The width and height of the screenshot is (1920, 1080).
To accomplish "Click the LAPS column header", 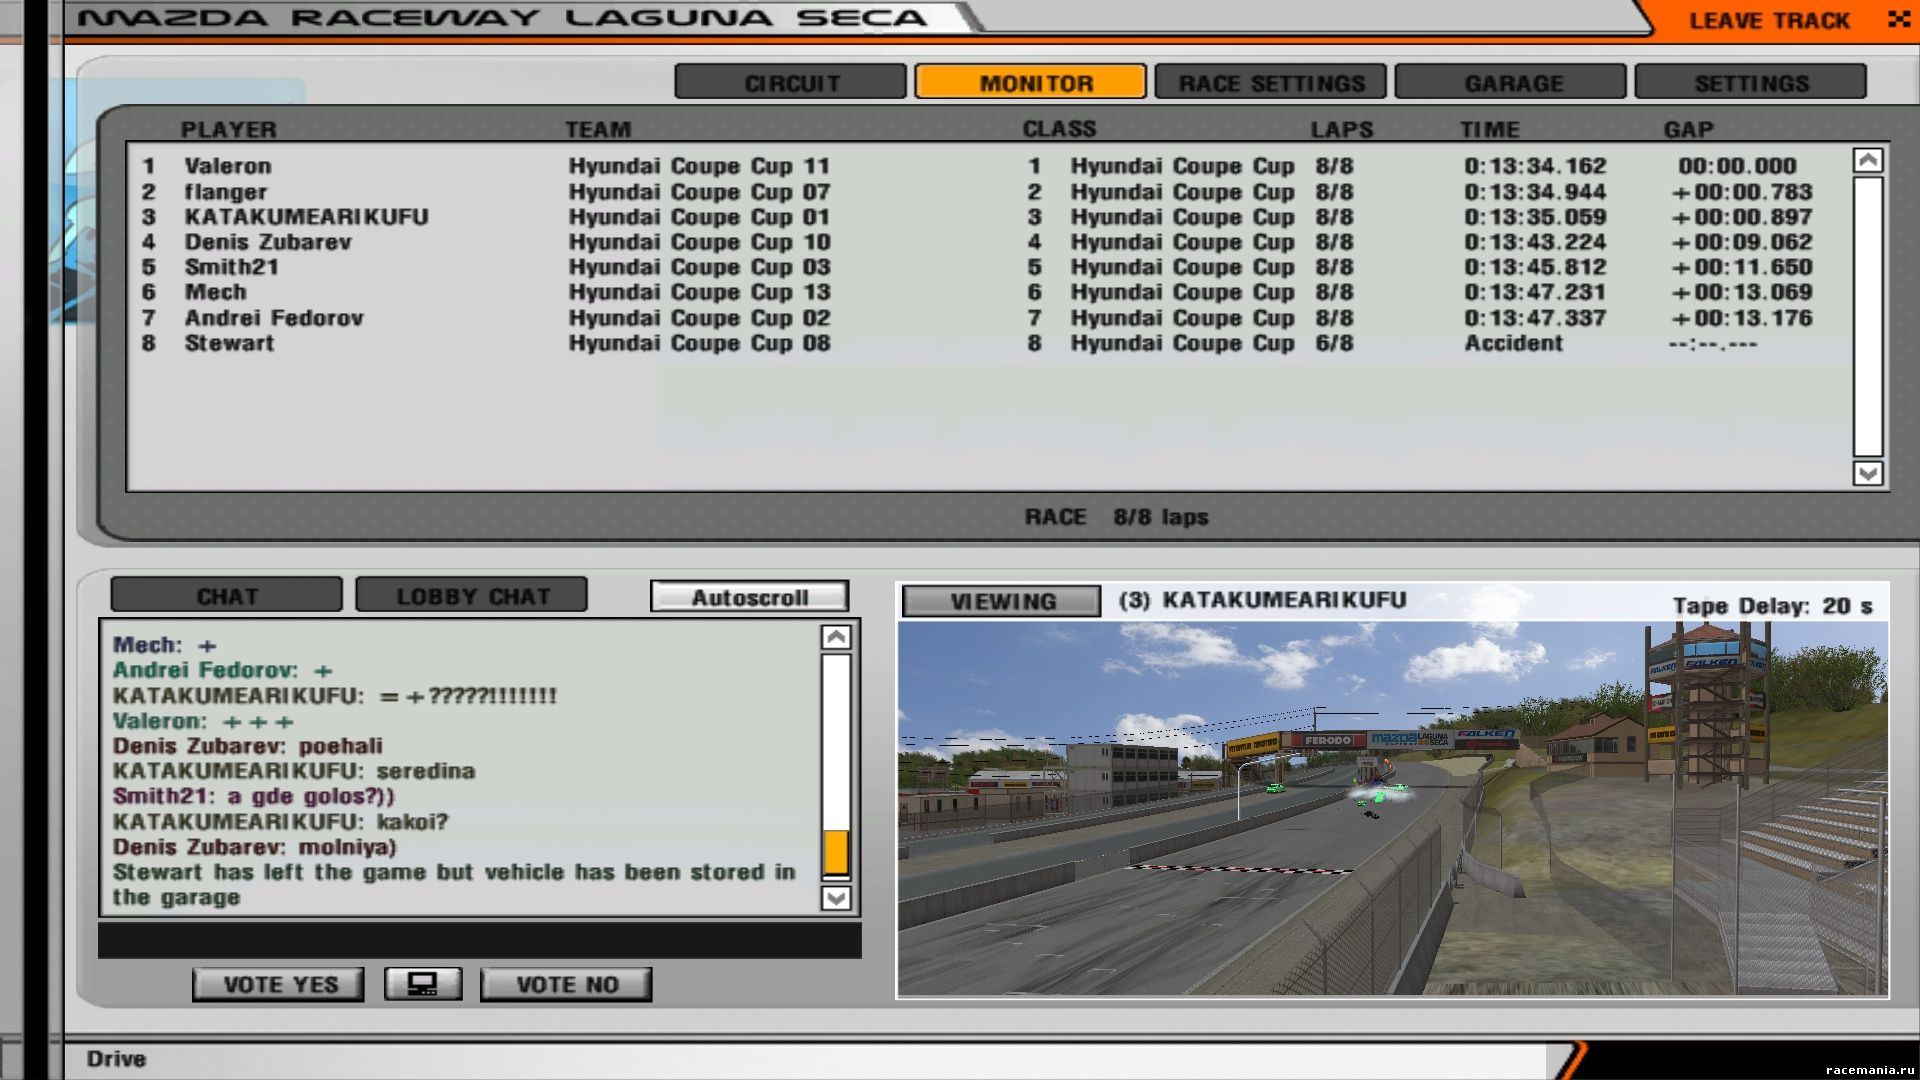I will tap(1342, 129).
